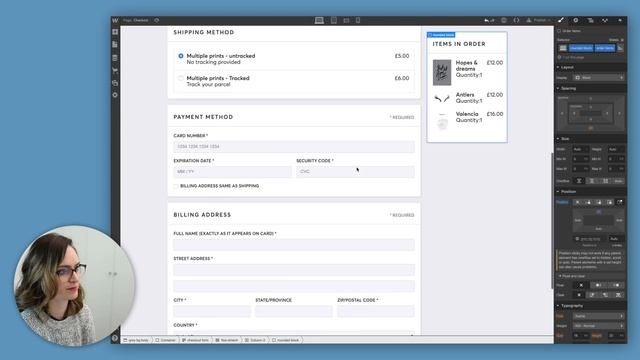Open the Pages panel in sidebar

pos(115,44)
